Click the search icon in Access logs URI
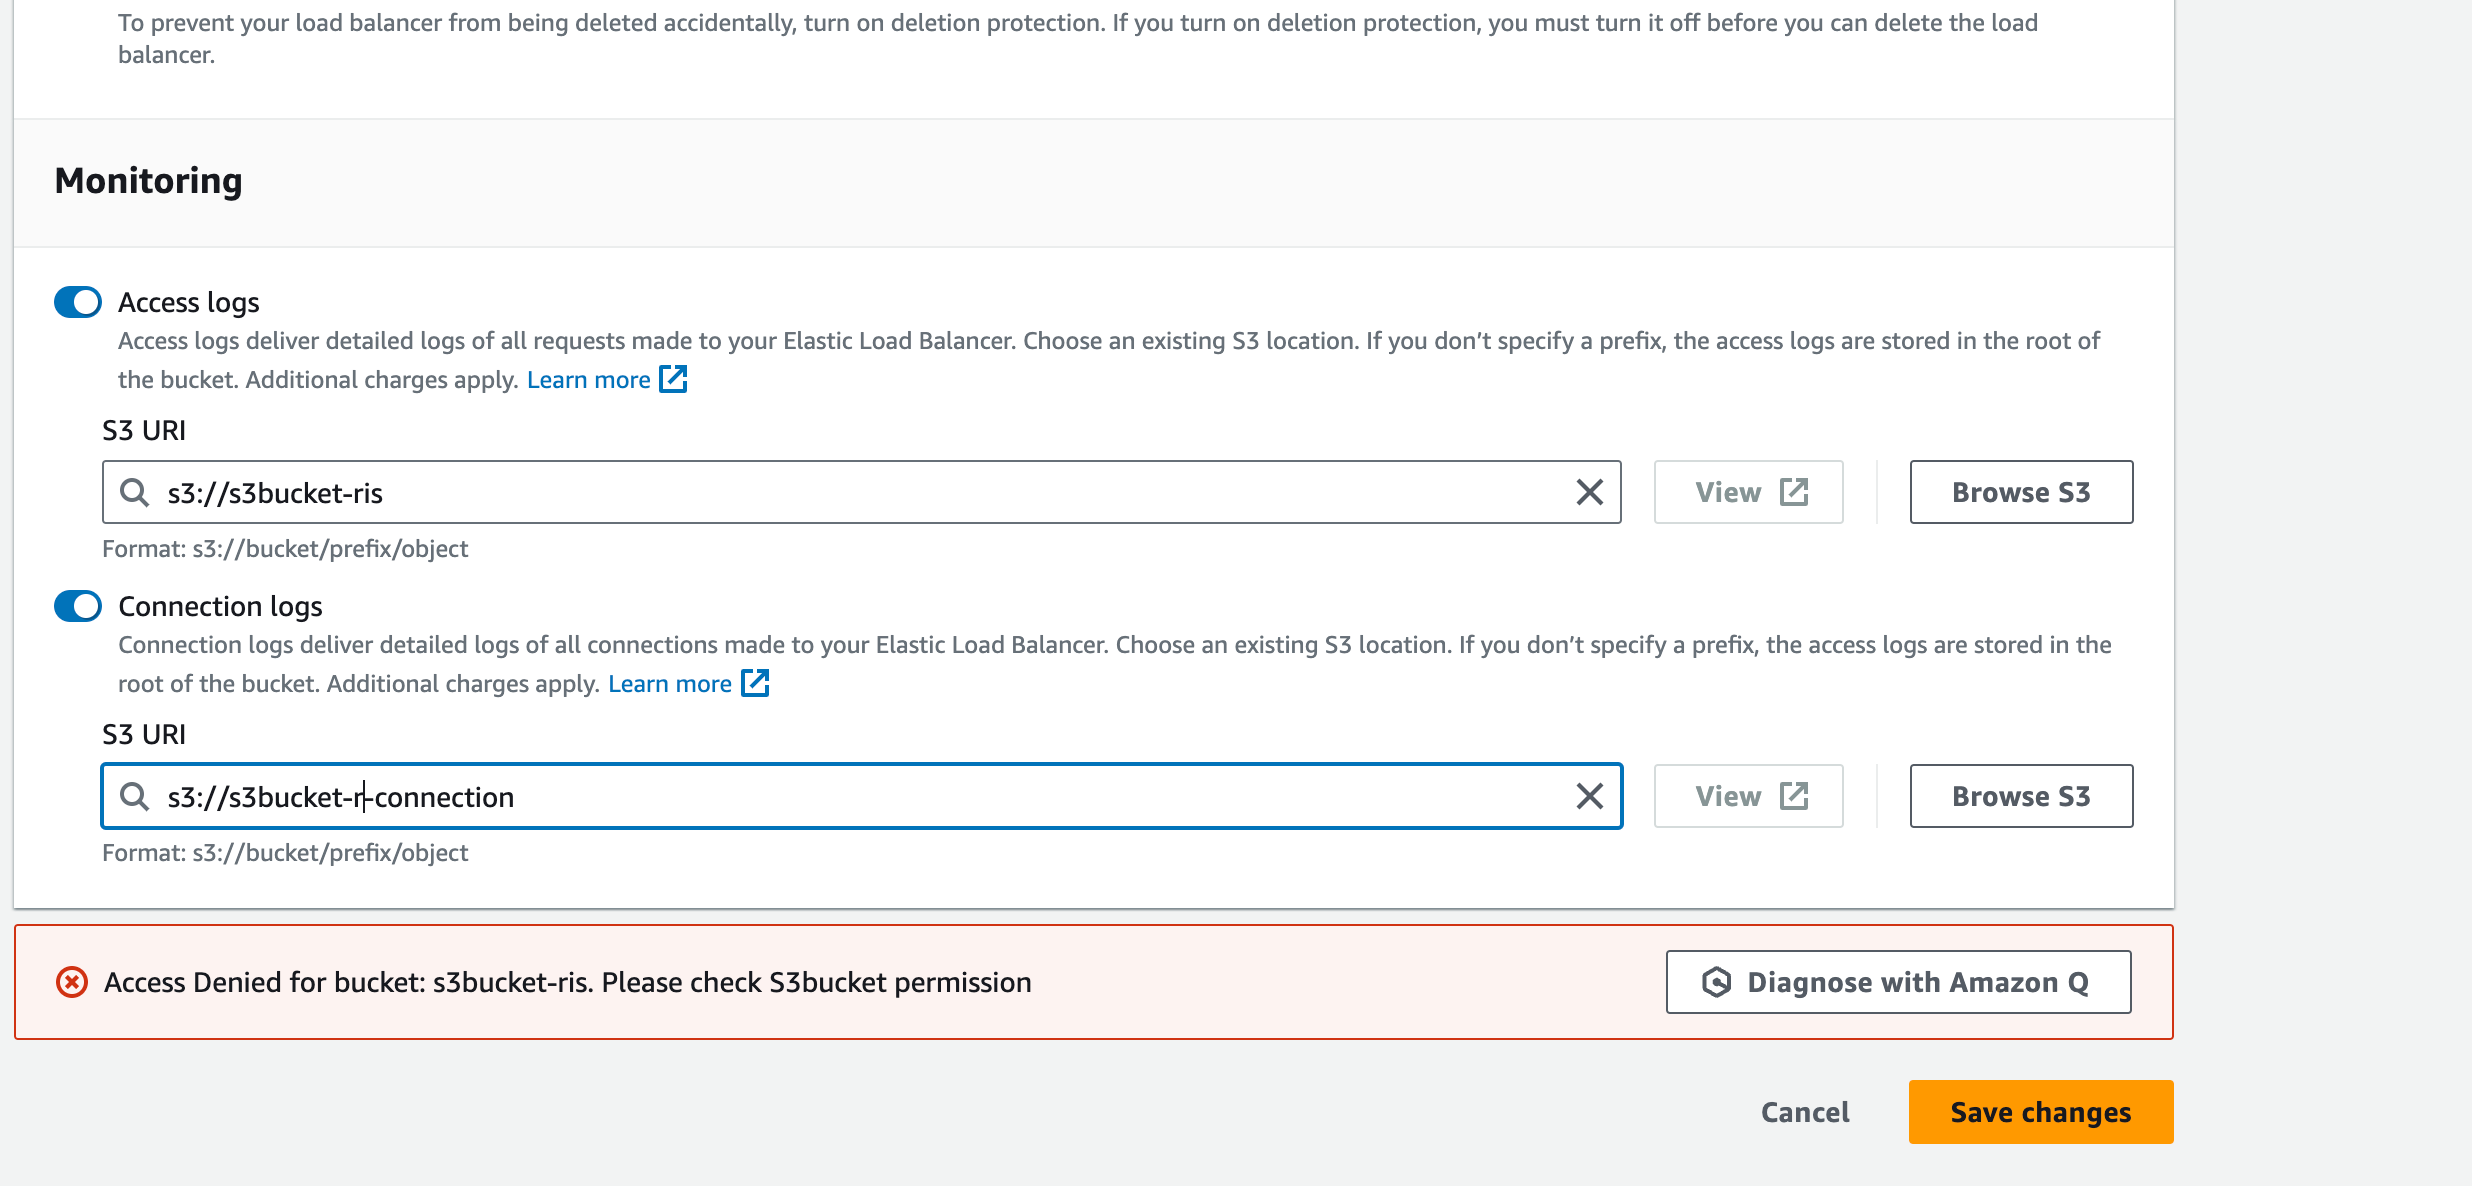2472x1186 pixels. 134,492
